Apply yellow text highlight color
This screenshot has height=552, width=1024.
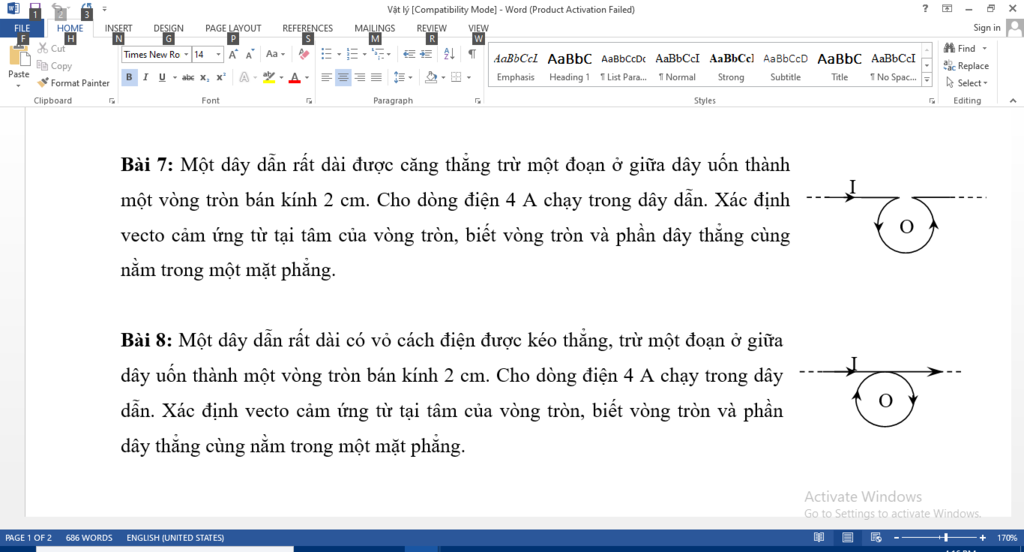pyautogui.click(x=268, y=77)
